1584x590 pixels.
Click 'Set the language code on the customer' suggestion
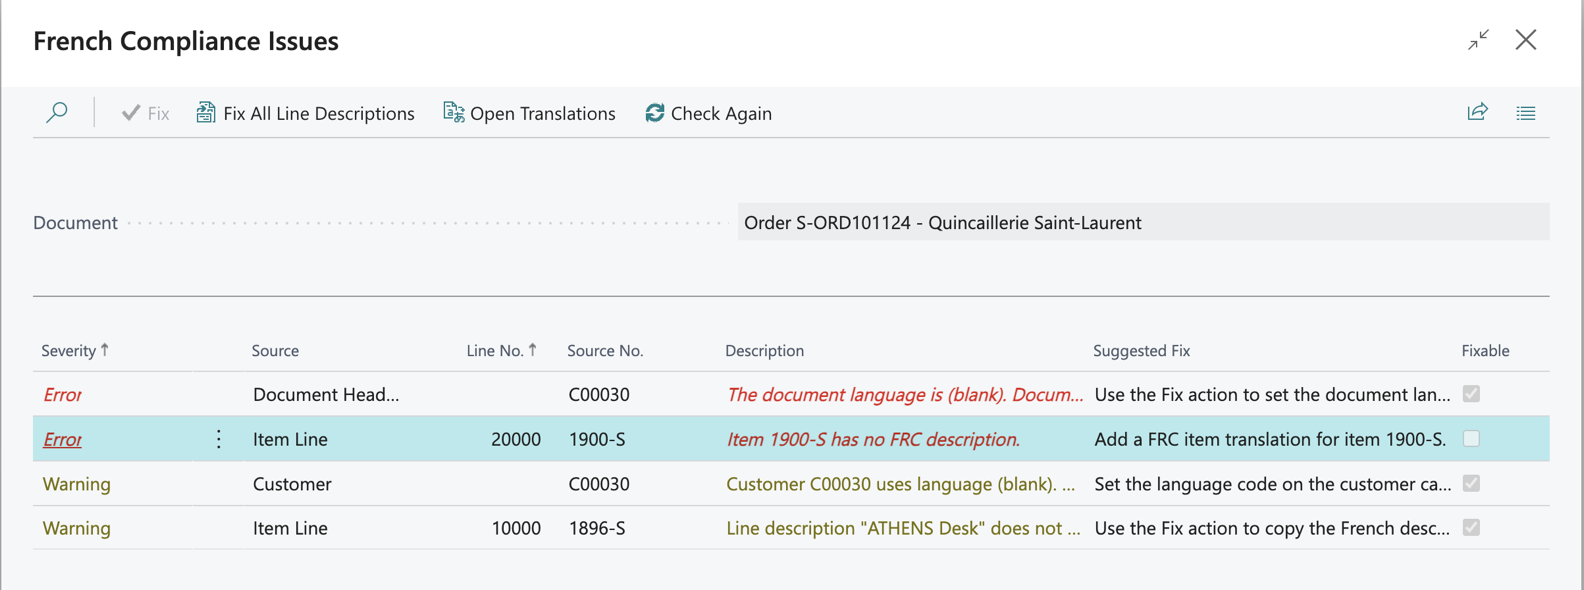(x=1273, y=483)
